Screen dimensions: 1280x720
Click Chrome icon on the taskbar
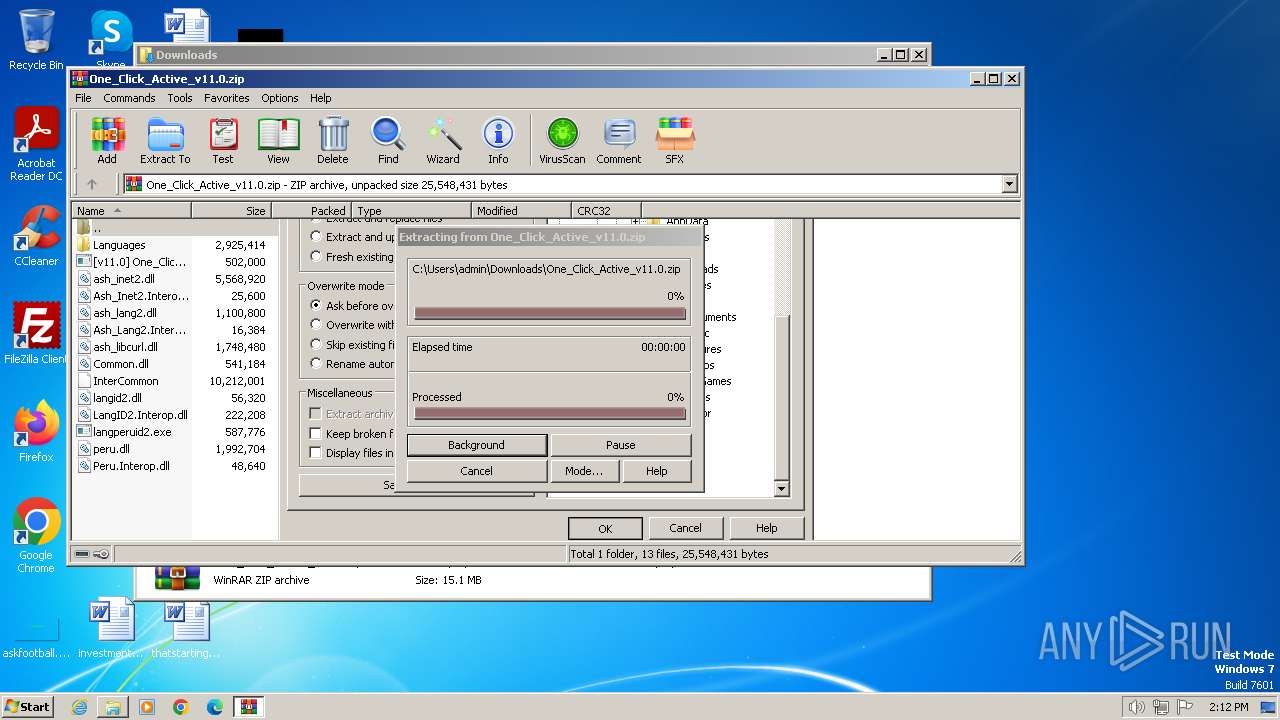pyautogui.click(x=181, y=707)
